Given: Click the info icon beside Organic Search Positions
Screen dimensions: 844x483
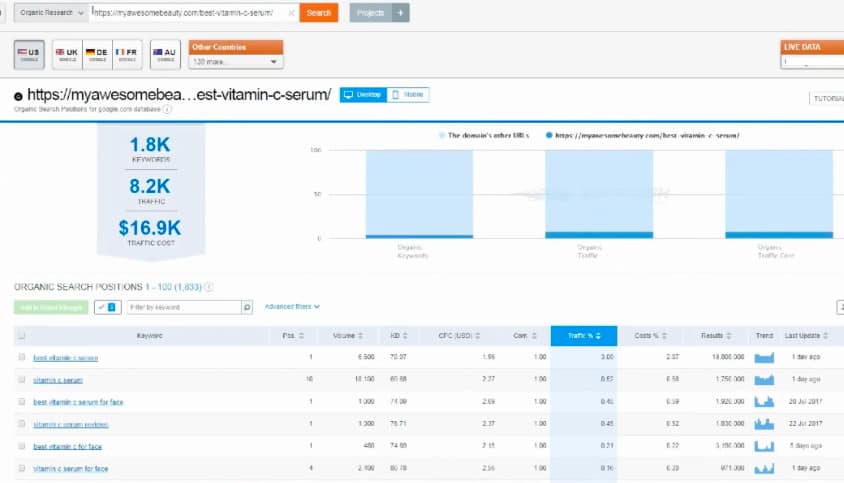Looking at the screenshot, I should click(x=209, y=287).
